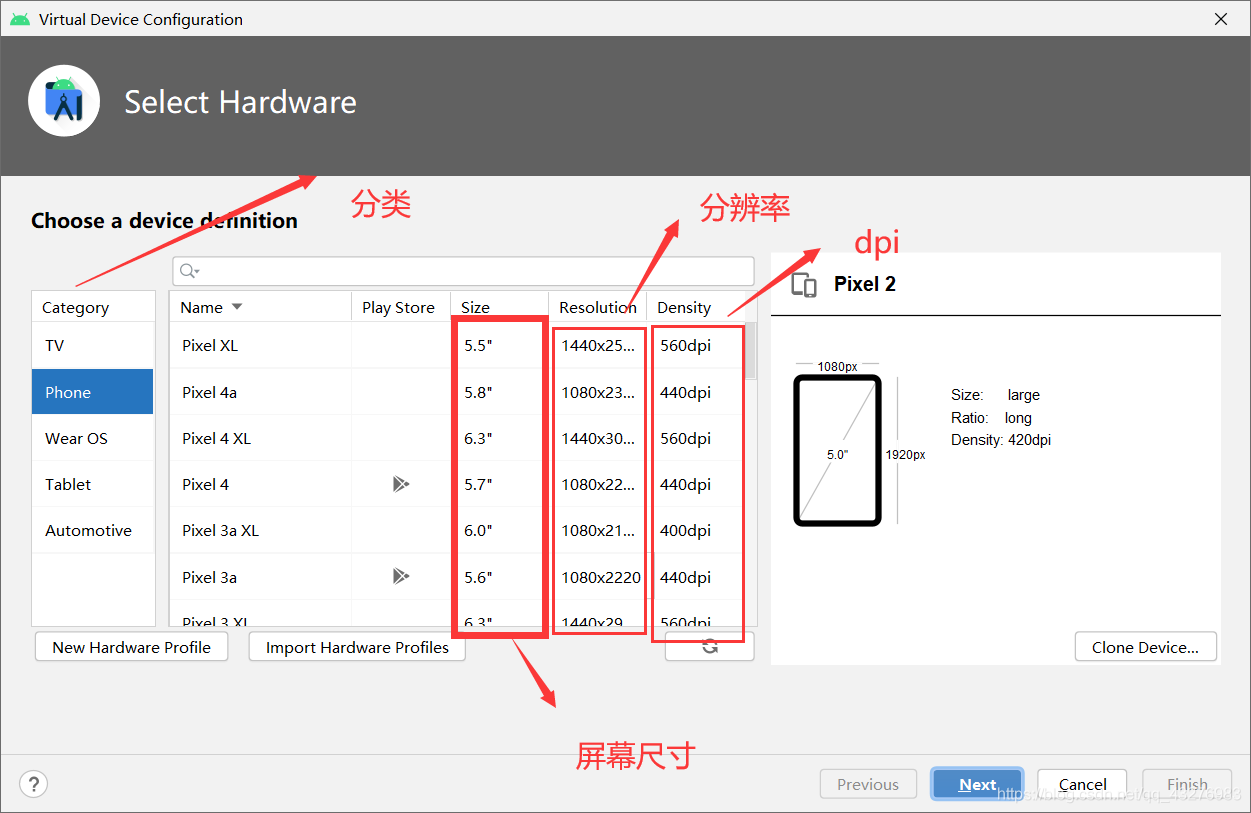Click the help question mark icon
The image size is (1251, 813).
click(x=34, y=784)
